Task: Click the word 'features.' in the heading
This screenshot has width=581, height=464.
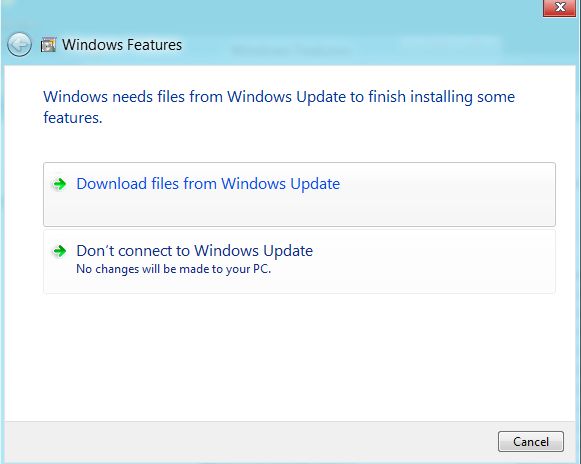Action: tap(73, 118)
